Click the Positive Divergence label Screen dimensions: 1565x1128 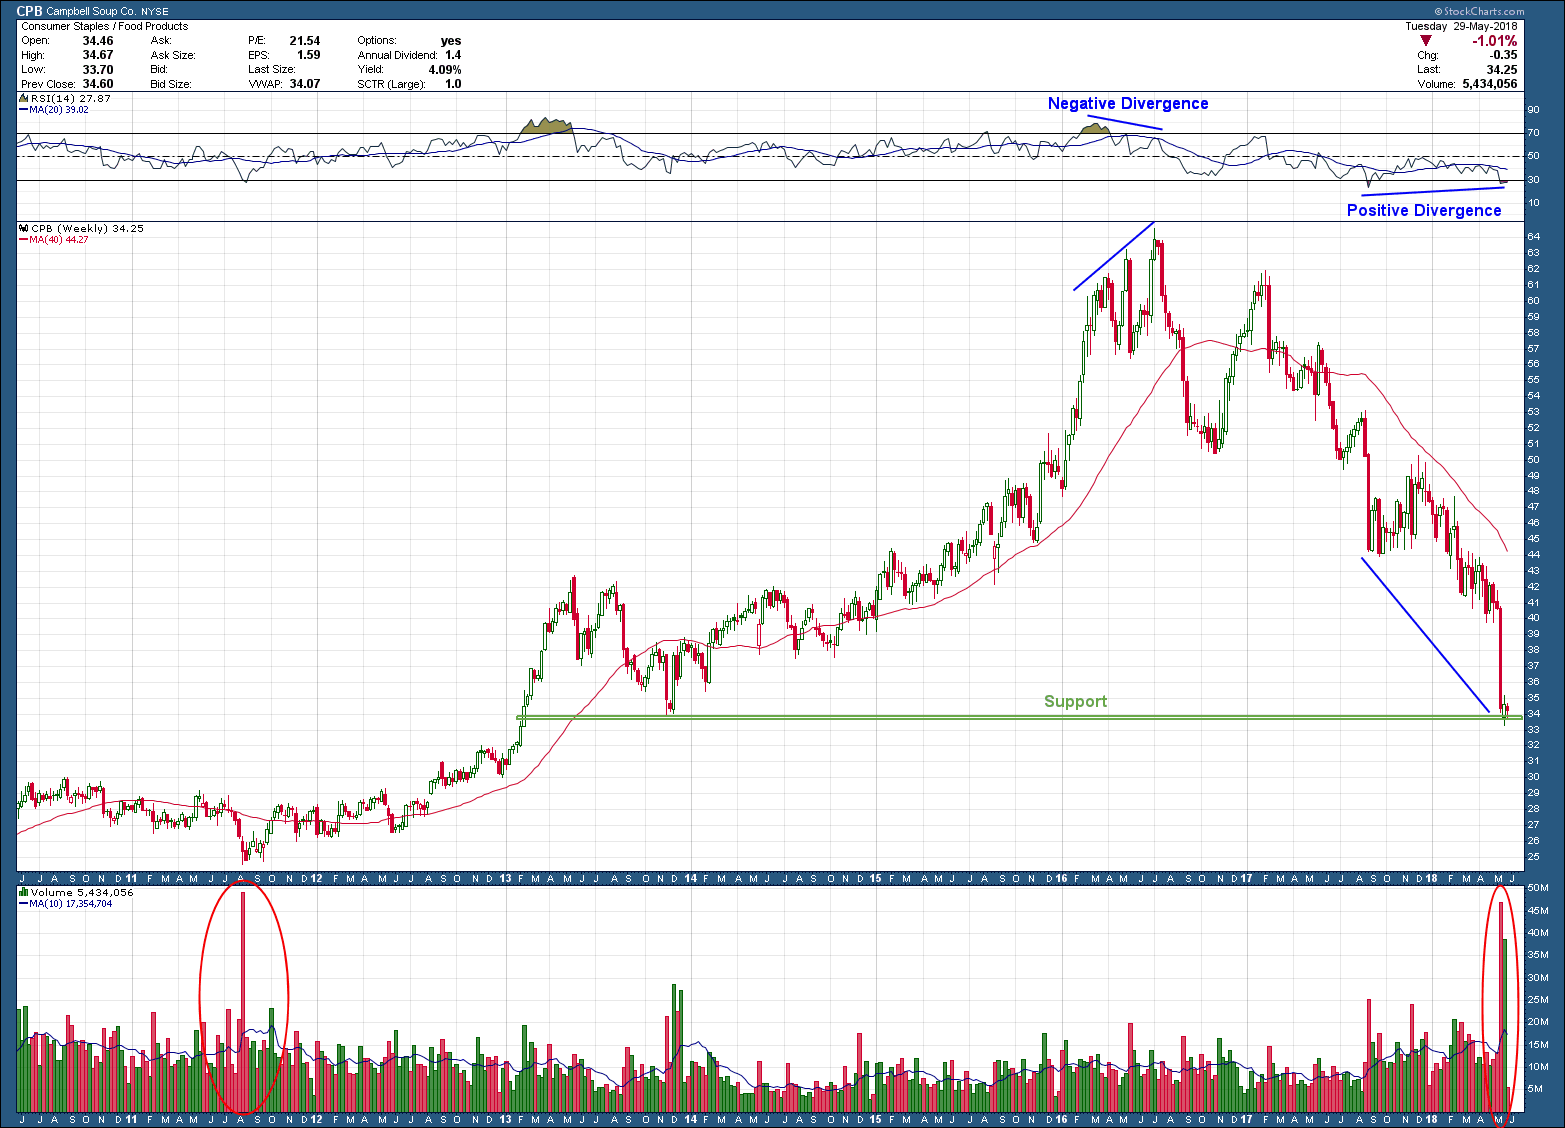pos(1424,210)
